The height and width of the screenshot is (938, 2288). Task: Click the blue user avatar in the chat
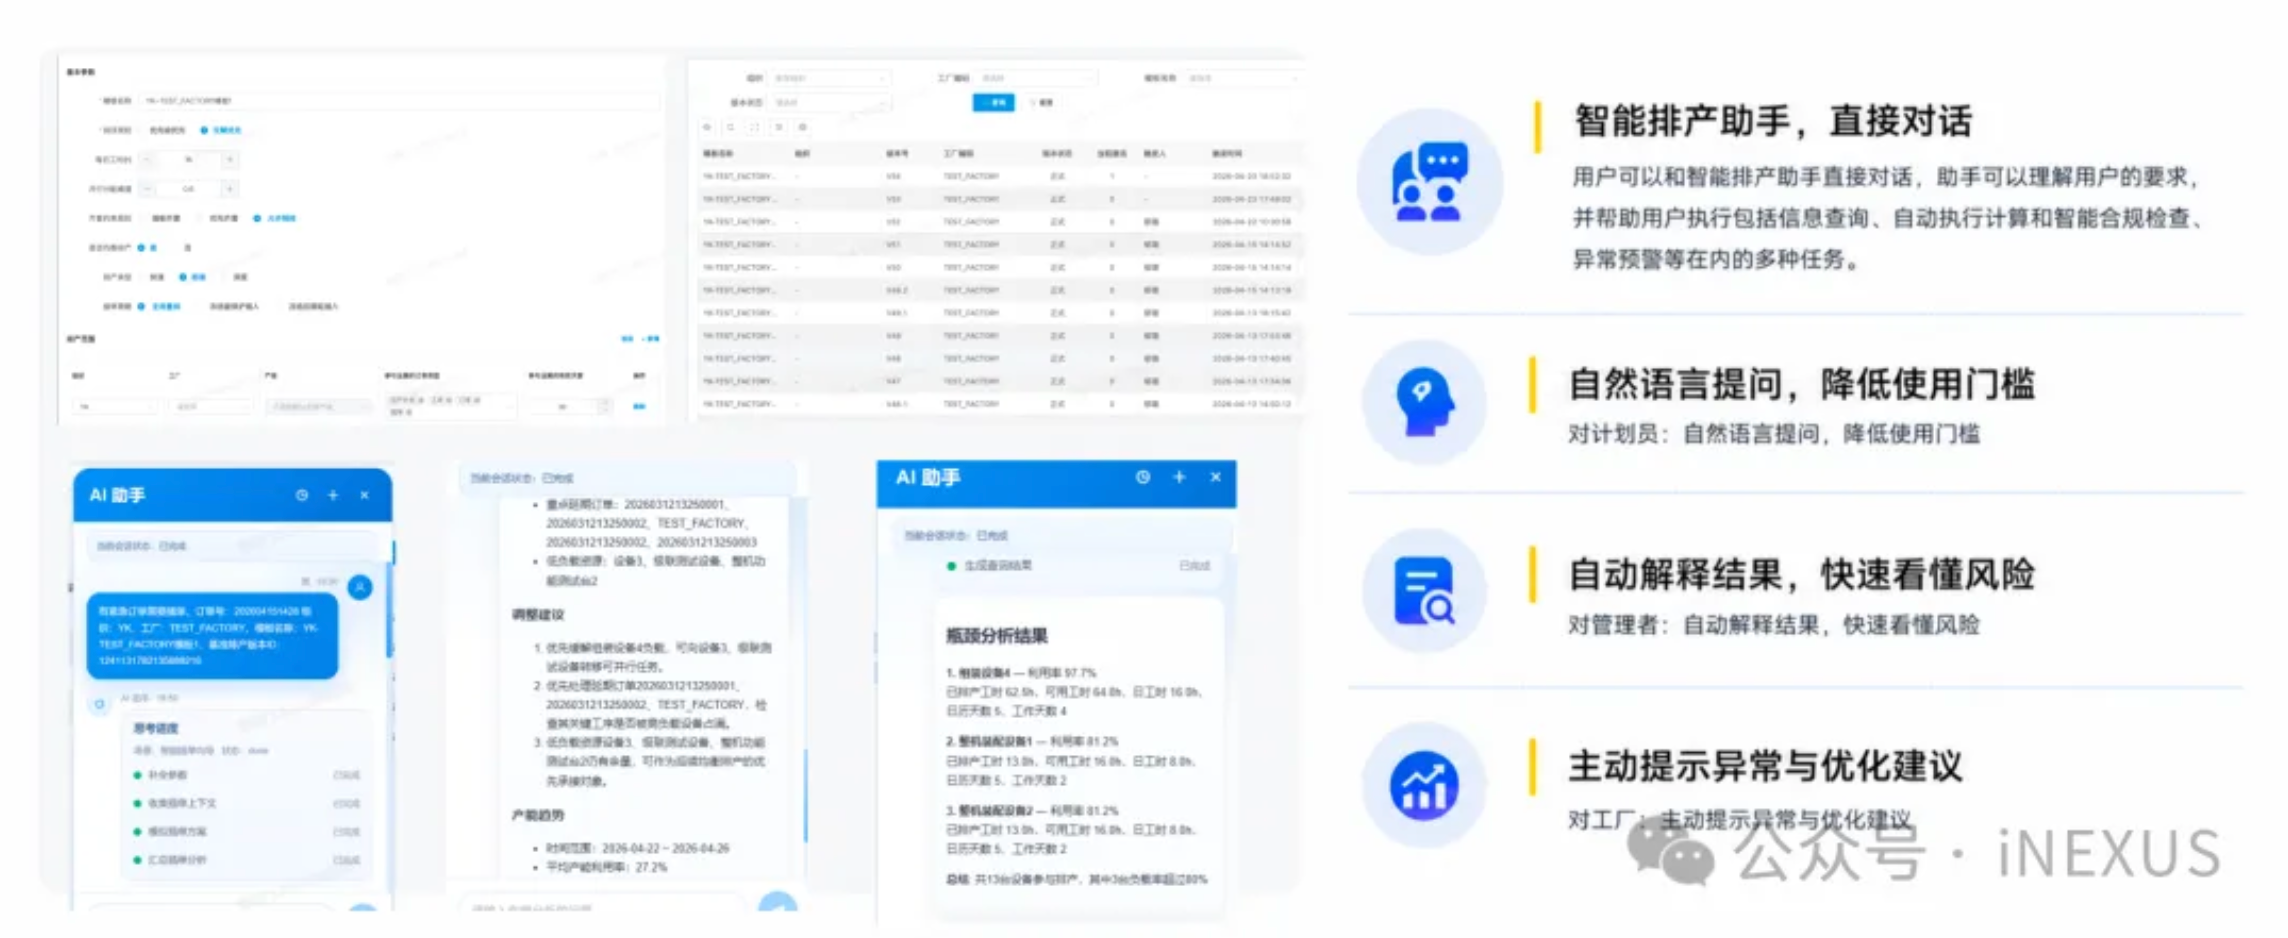click(360, 587)
